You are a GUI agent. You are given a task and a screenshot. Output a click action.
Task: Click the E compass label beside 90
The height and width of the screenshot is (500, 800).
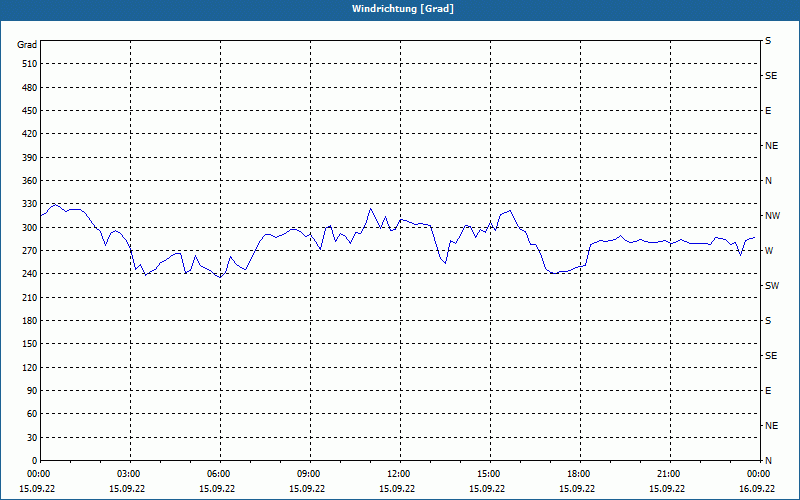click(x=768, y=391)
